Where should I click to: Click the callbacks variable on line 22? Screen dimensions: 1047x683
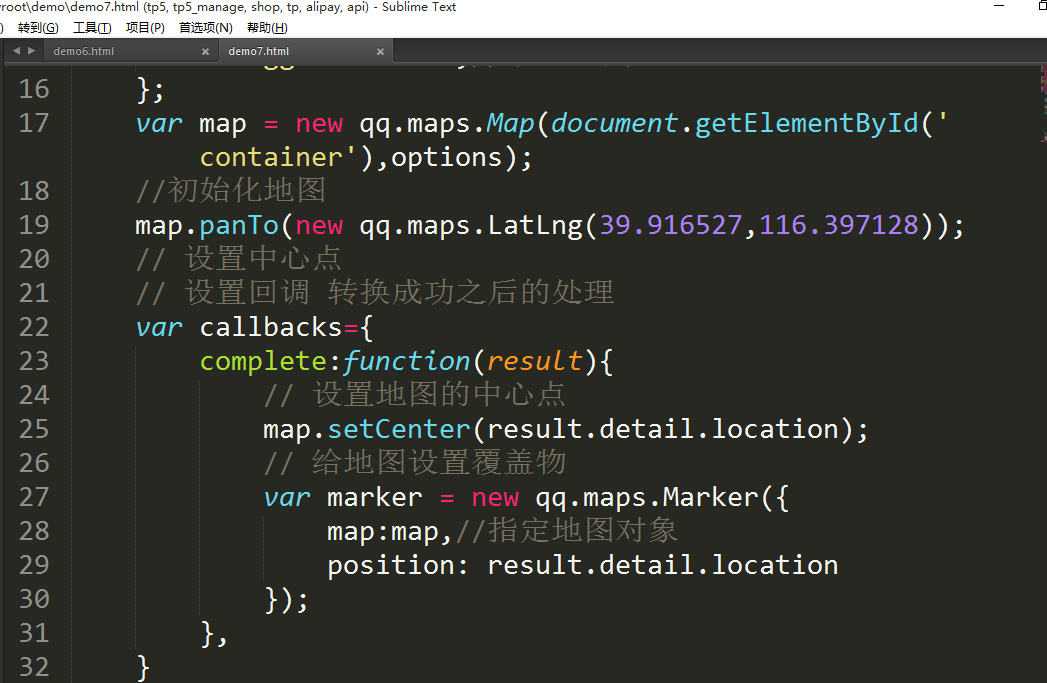pos(271,327)
